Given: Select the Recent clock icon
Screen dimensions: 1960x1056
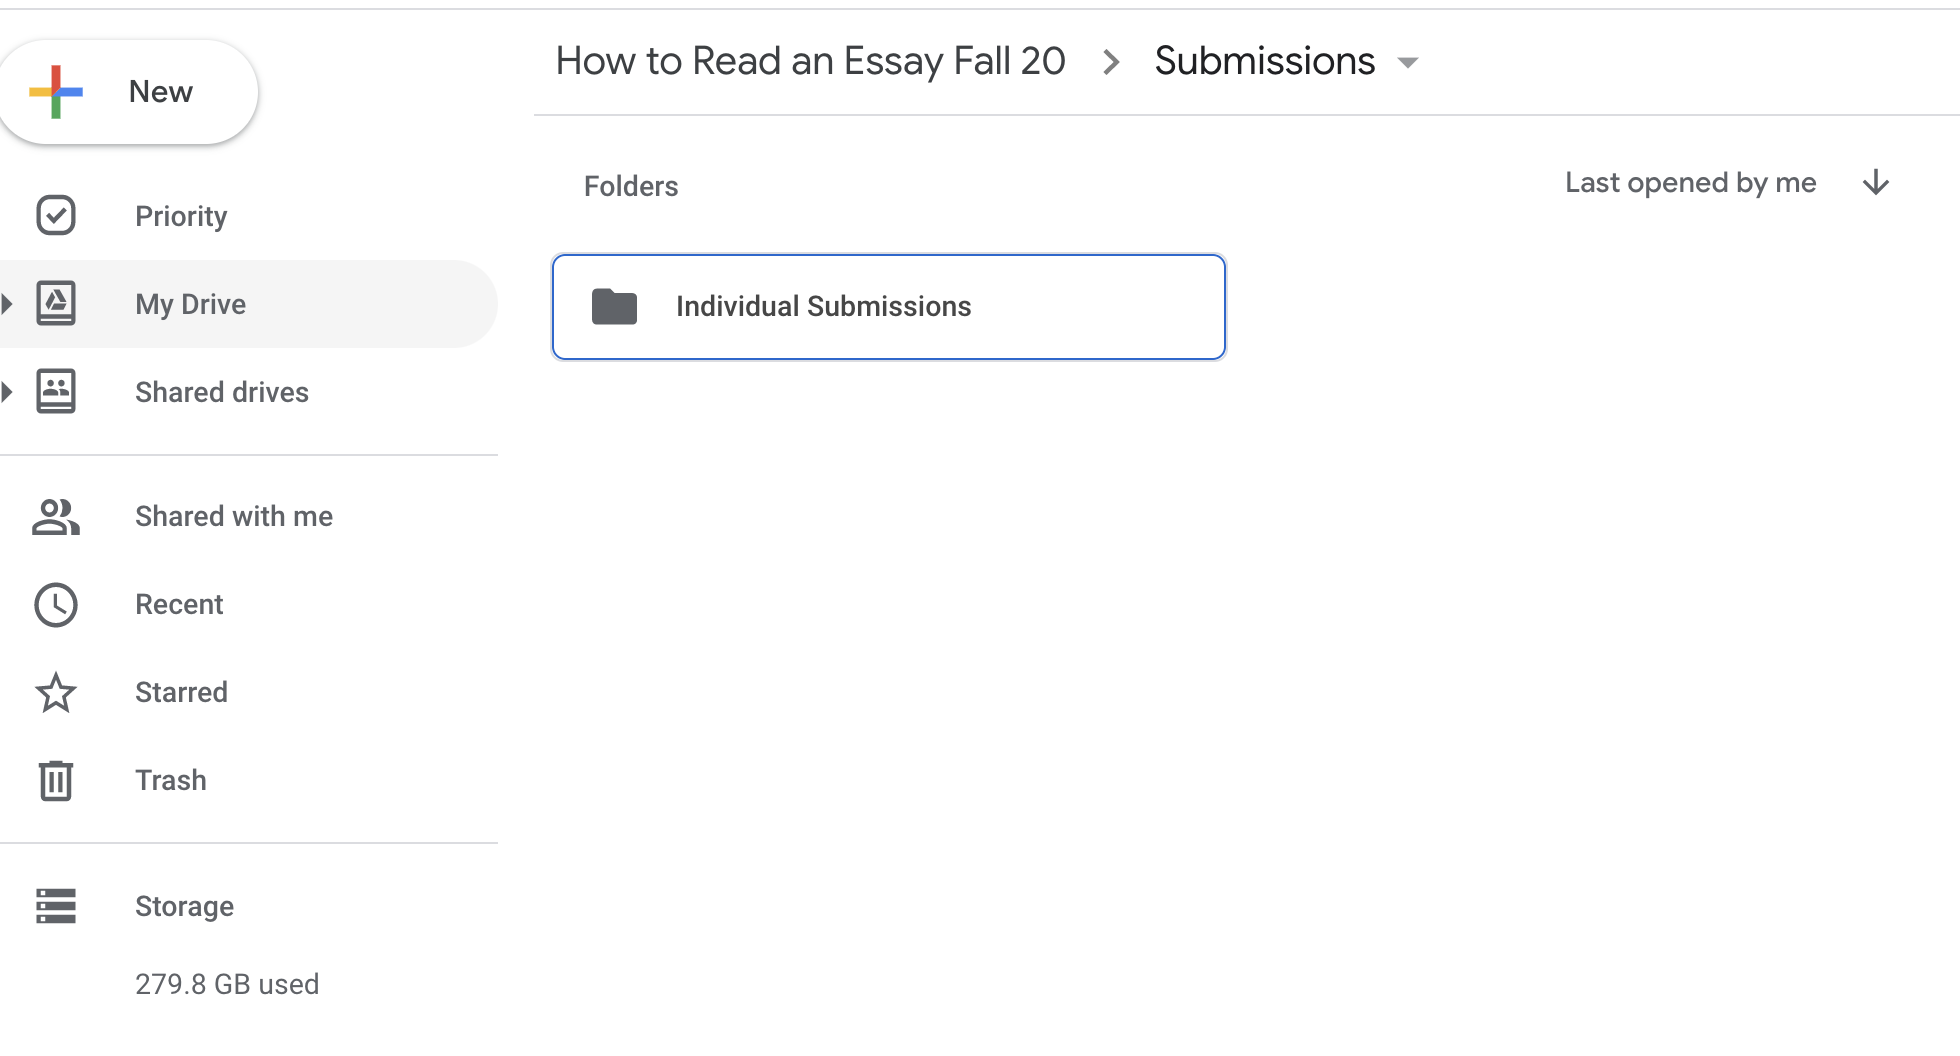Looking at the screenshot, I should pos(56,604).
